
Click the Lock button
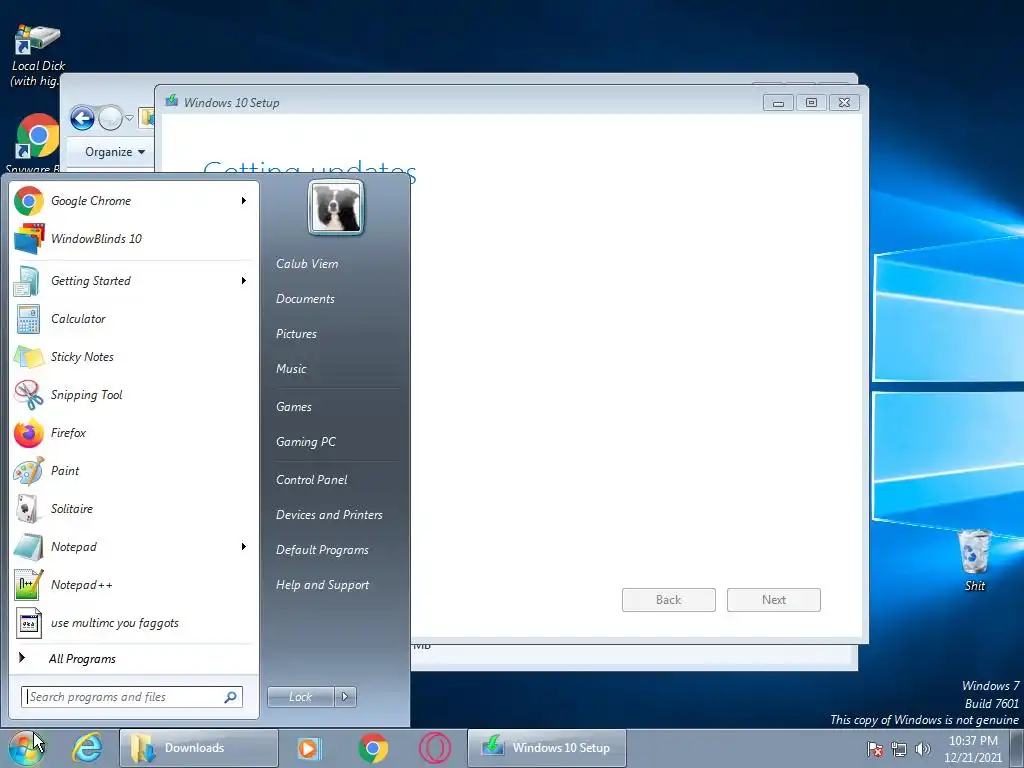(x=301, y=697)
